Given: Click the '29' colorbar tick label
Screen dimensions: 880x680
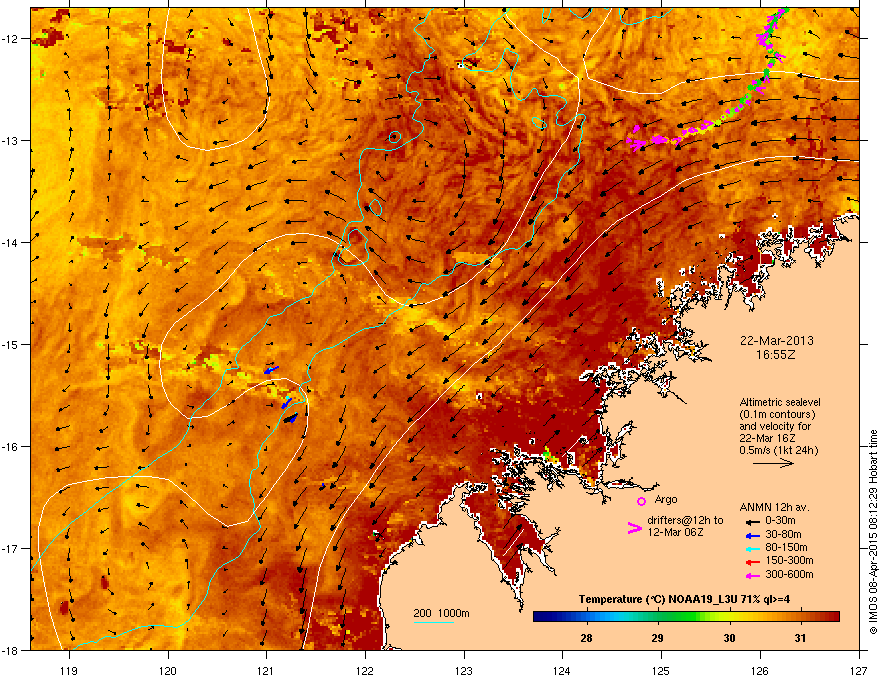Looking at the screenshot, I should 657,638.
